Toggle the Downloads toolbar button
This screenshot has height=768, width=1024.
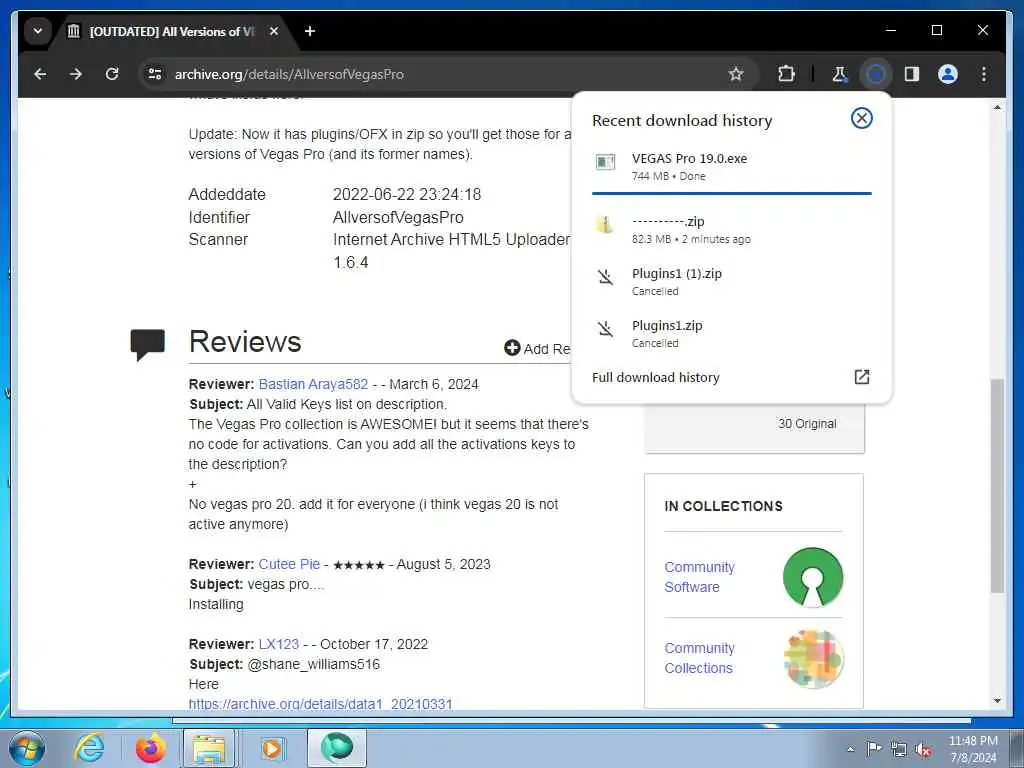[x=876, y=74]
